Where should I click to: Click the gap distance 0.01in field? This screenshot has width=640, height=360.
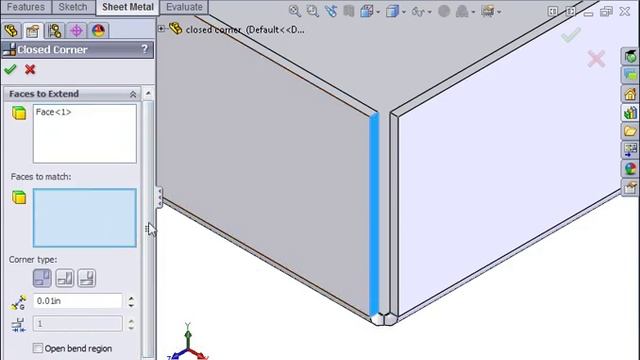point(78,301)
